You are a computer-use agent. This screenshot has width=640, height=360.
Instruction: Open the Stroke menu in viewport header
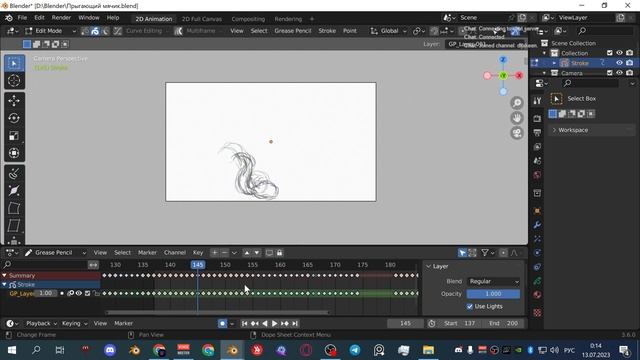[x=327, y=31]
